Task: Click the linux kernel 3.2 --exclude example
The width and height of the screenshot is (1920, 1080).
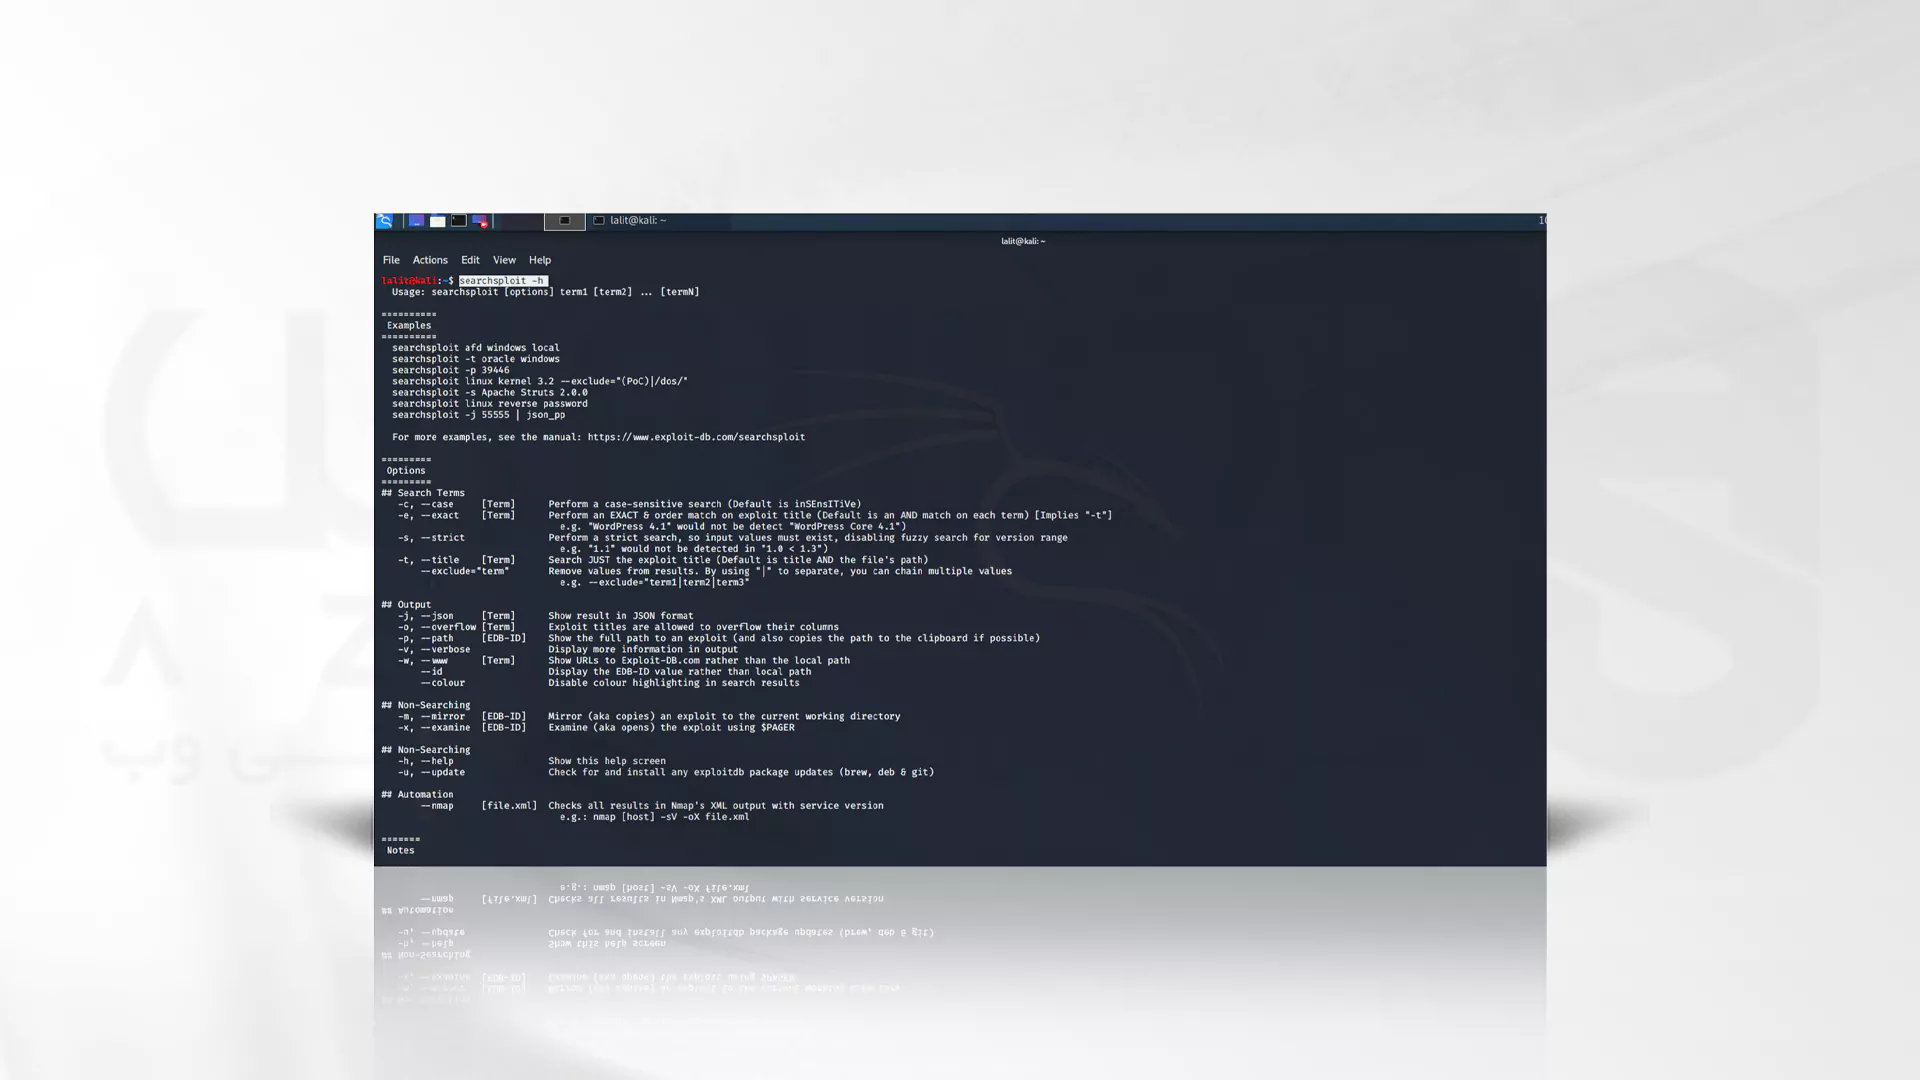Action: tap(539, 381)
